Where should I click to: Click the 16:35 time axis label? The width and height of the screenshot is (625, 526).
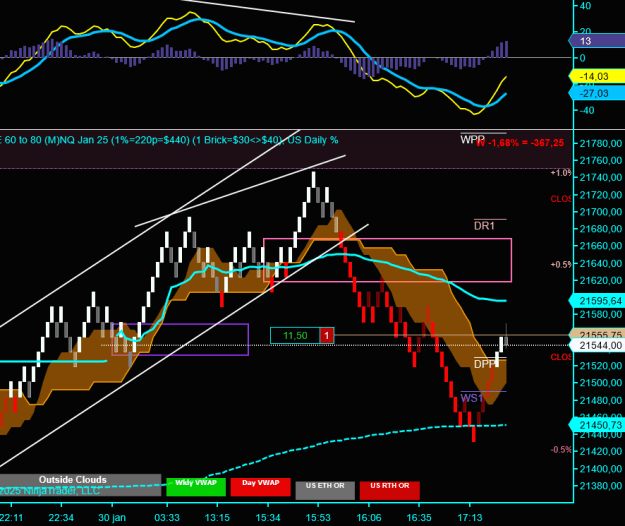(419, 518)
